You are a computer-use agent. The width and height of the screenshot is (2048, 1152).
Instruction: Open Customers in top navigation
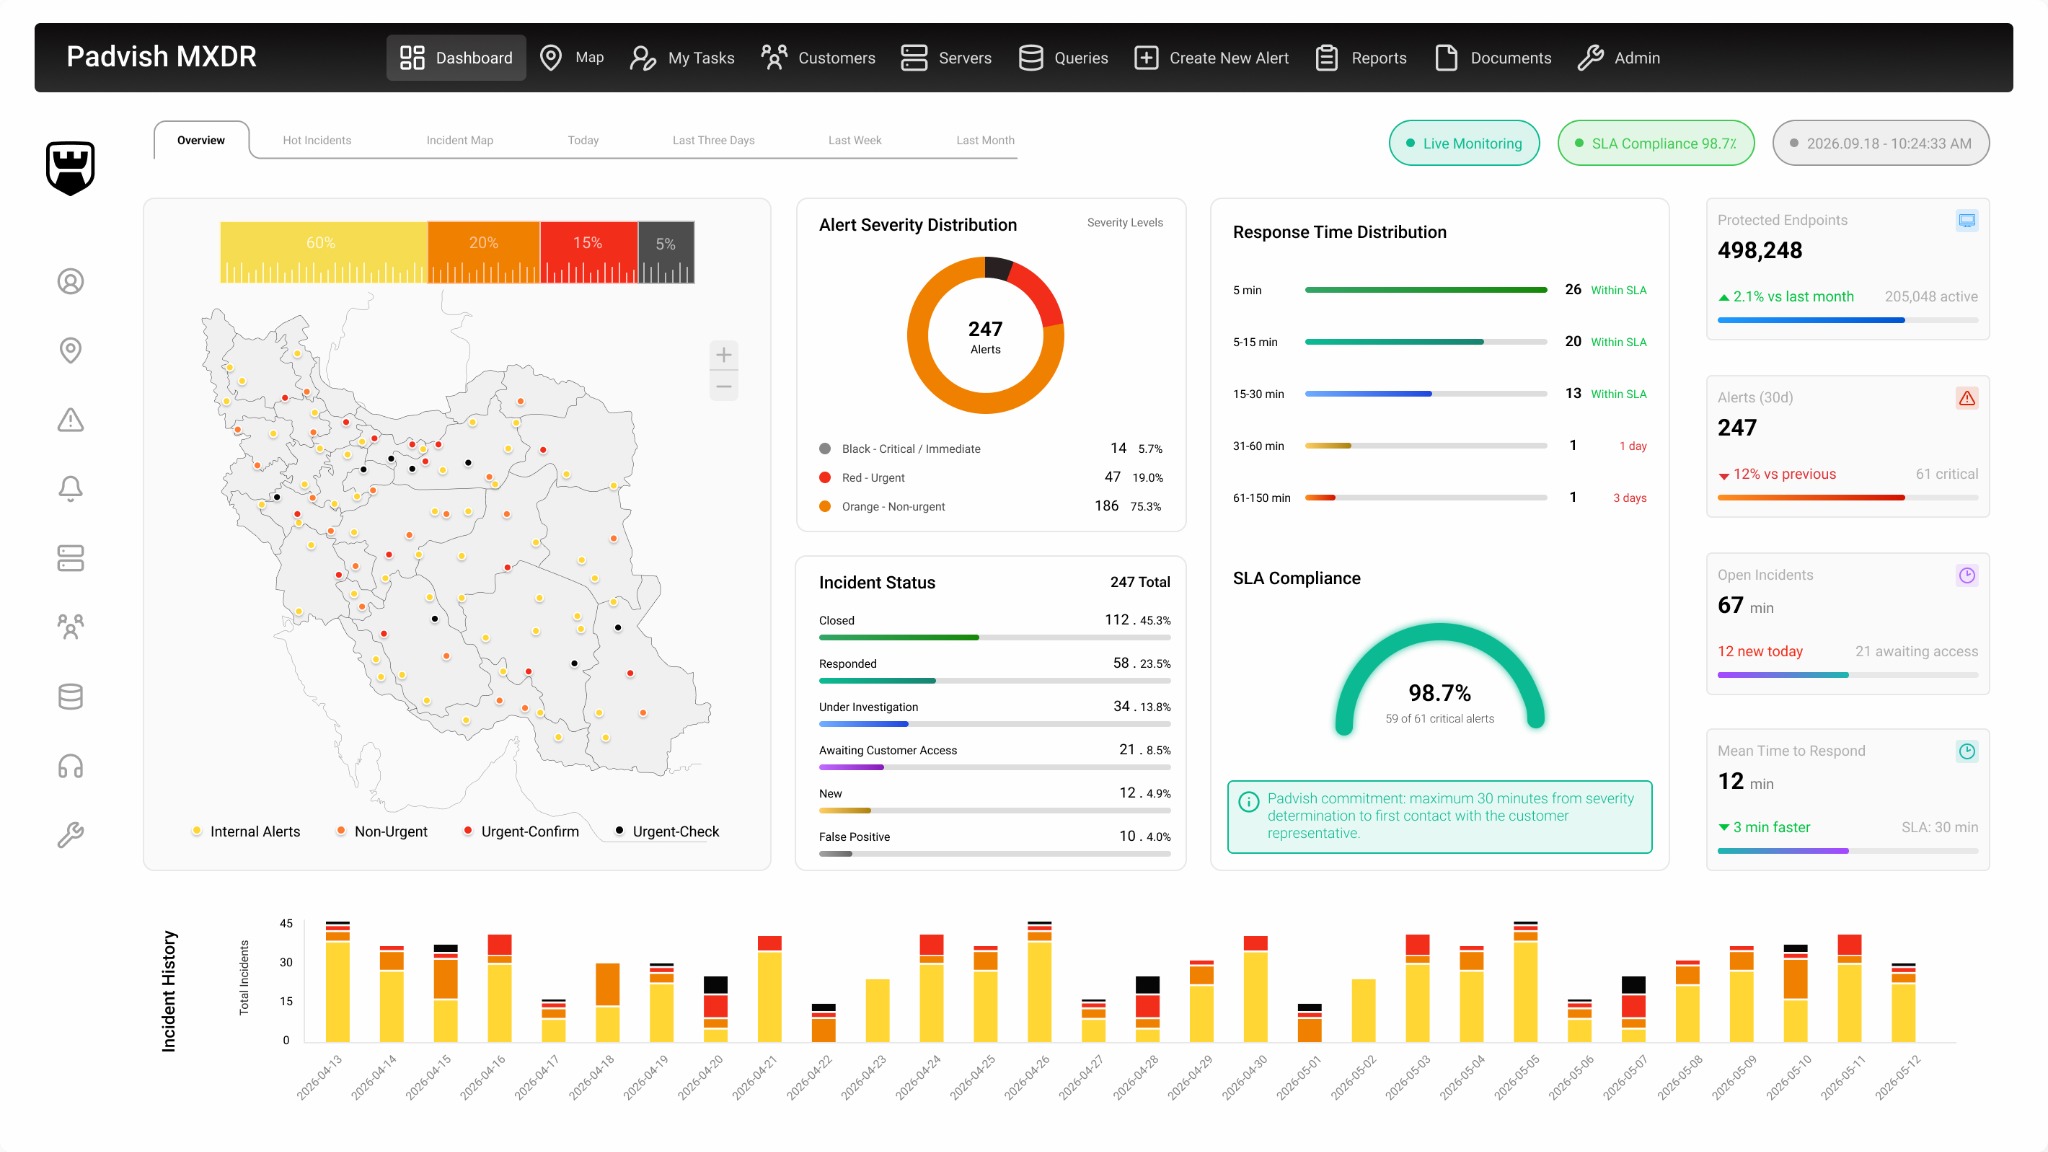click(x=817, y=58)
